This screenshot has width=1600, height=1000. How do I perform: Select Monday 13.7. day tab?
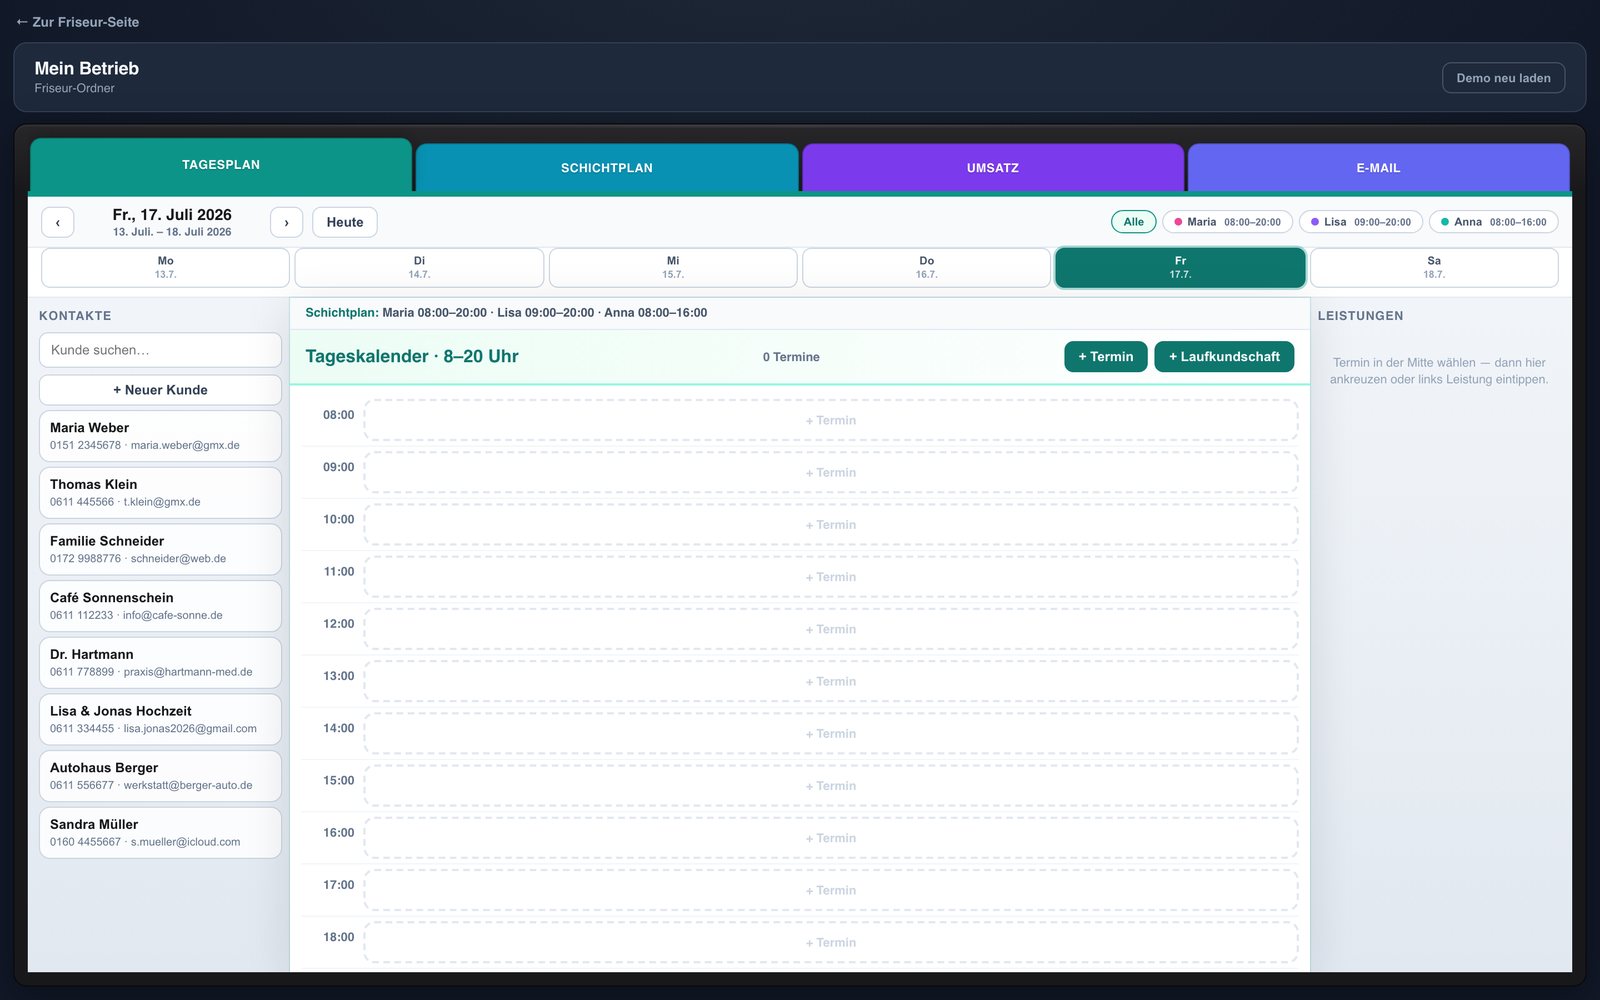tap(166, 268)
